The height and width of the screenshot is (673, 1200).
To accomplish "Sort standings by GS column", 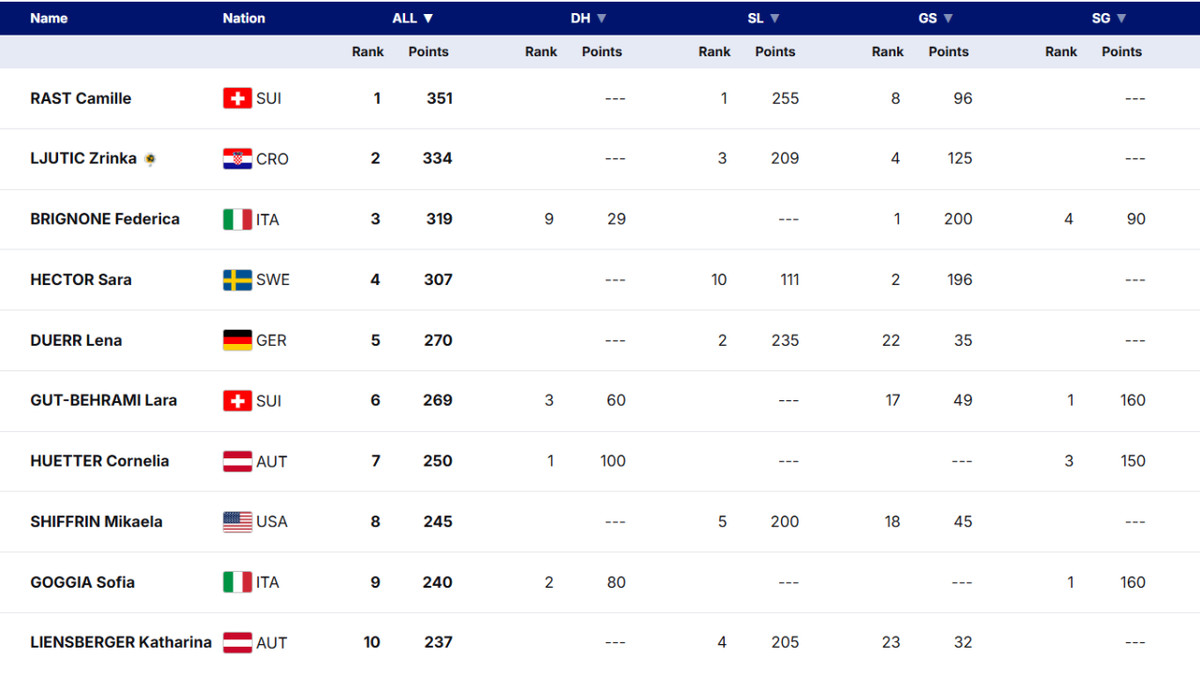I will [947, 18].
